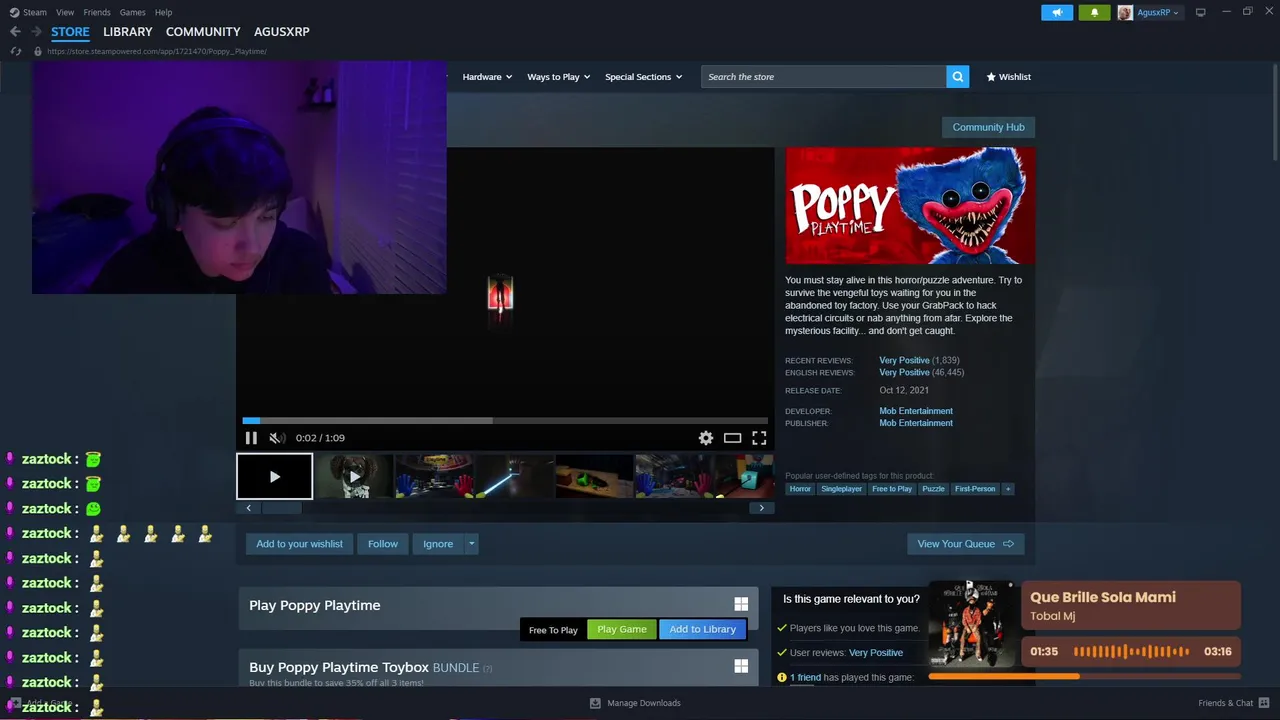Click the store search magnifier button
Viewport: 1280px width, 720px height.
(x=958, y=77)
